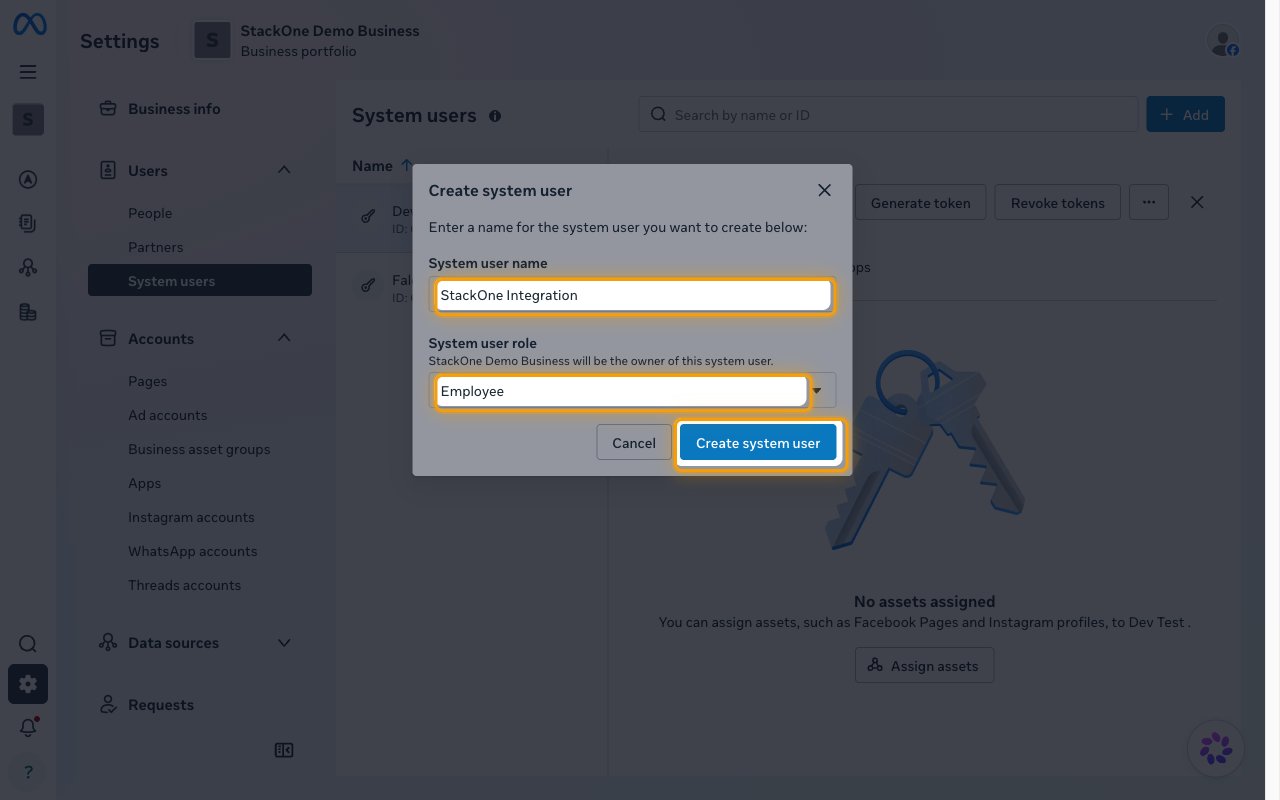The image size is (1280, 800).
Task: Click the profile avatar in top right
Action: click(1223, 41)
